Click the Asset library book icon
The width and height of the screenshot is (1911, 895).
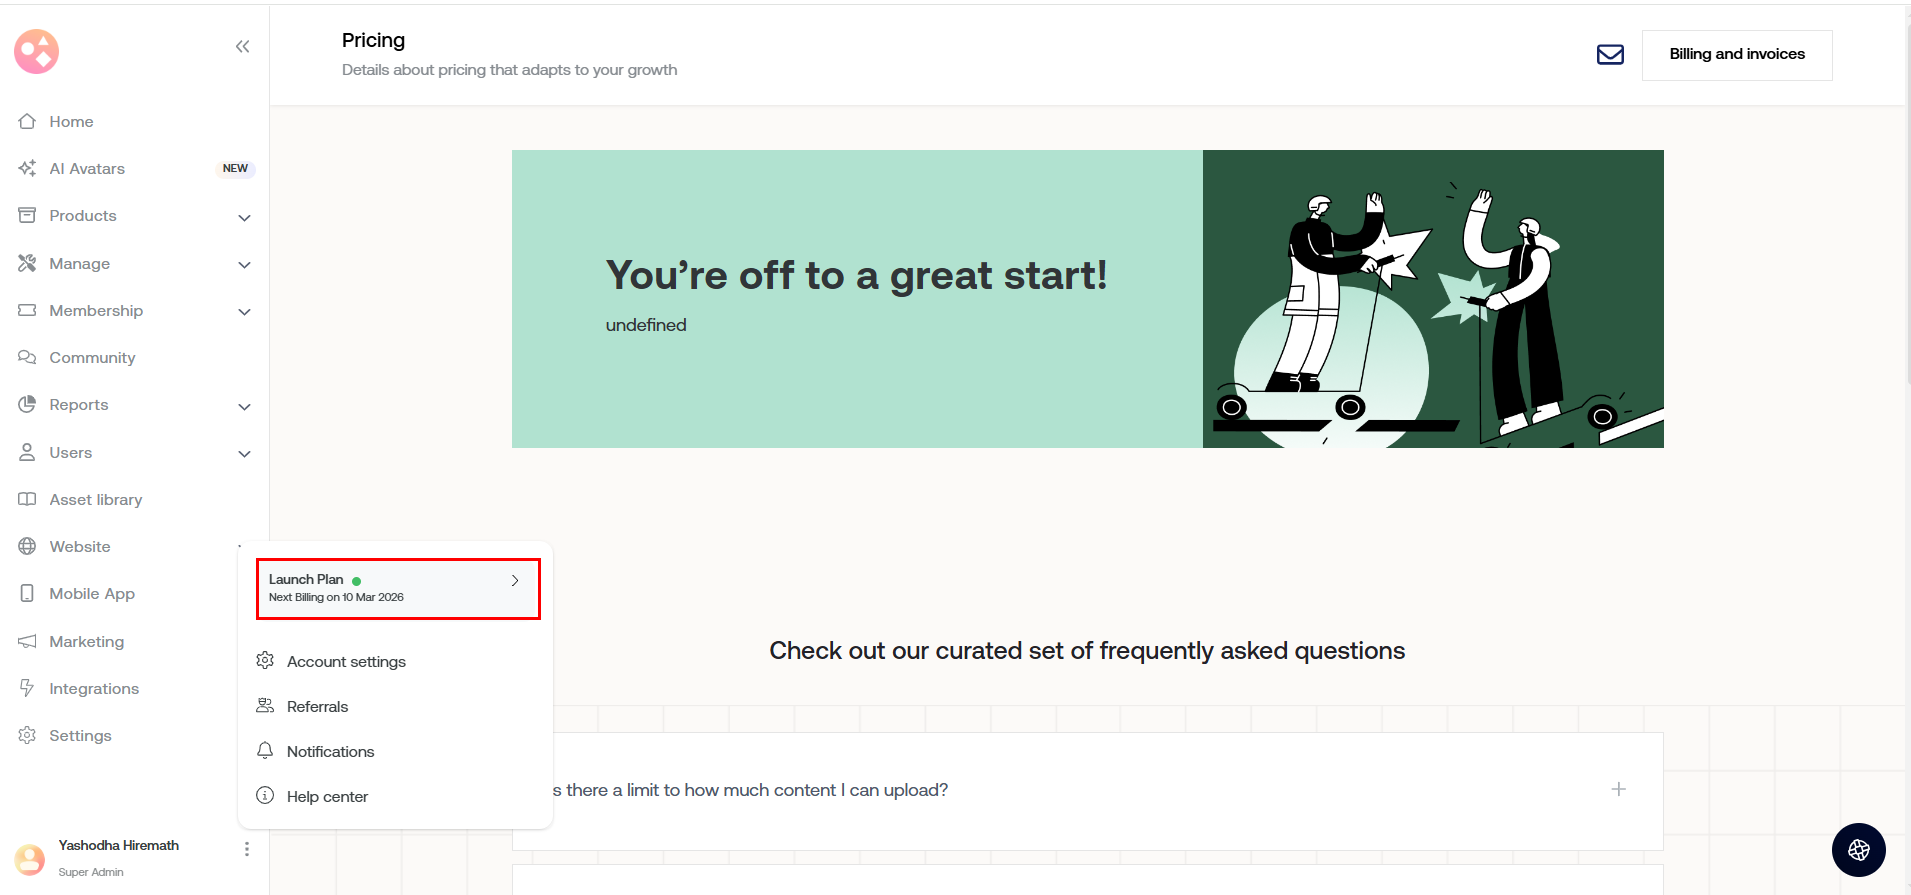[27, 499]
